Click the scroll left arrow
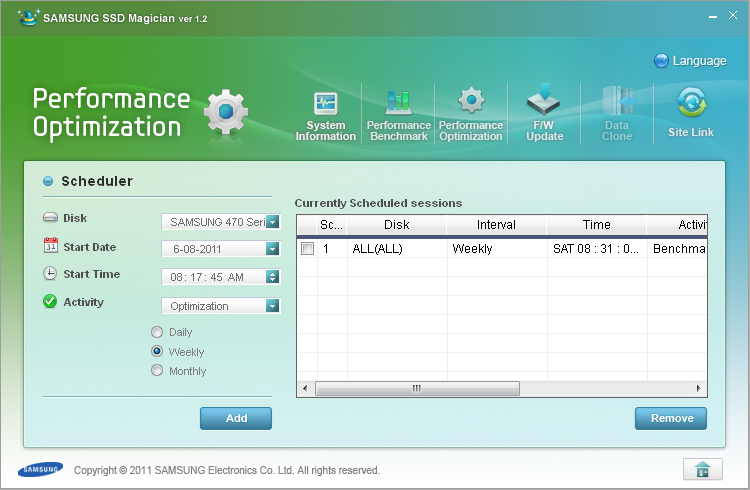Screen dimensions: 750x490 [305, 388]
